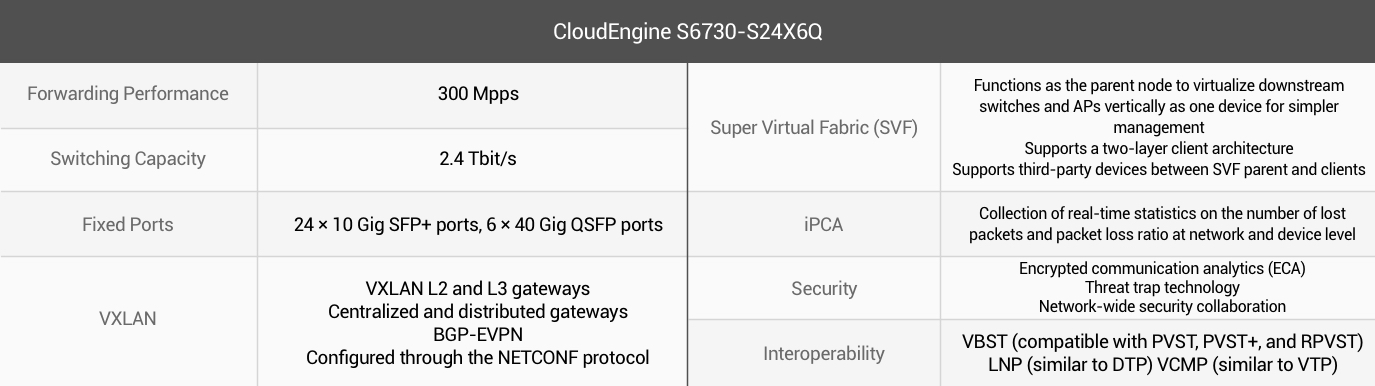Click the 300 Mpps value cell
1375x386 pixels.
coord(472,94)
